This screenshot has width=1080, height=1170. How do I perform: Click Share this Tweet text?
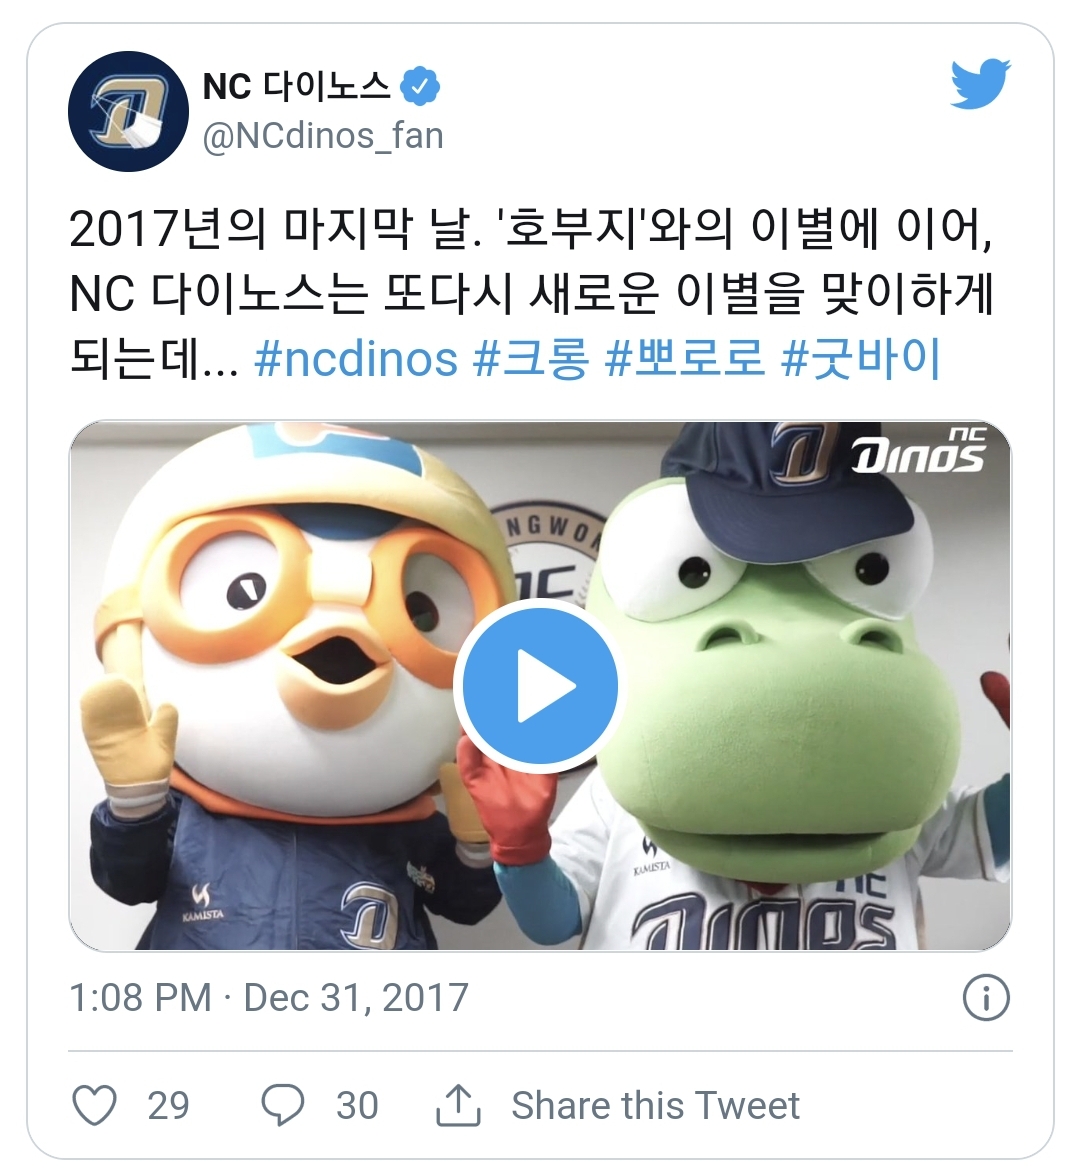pyautogui.click(x=655, y=1105)
